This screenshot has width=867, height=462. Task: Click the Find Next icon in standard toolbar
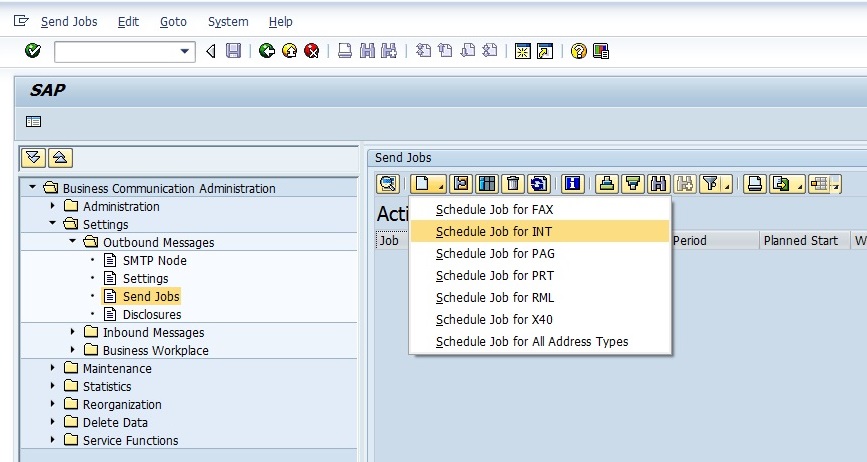[x=389, y=51]
